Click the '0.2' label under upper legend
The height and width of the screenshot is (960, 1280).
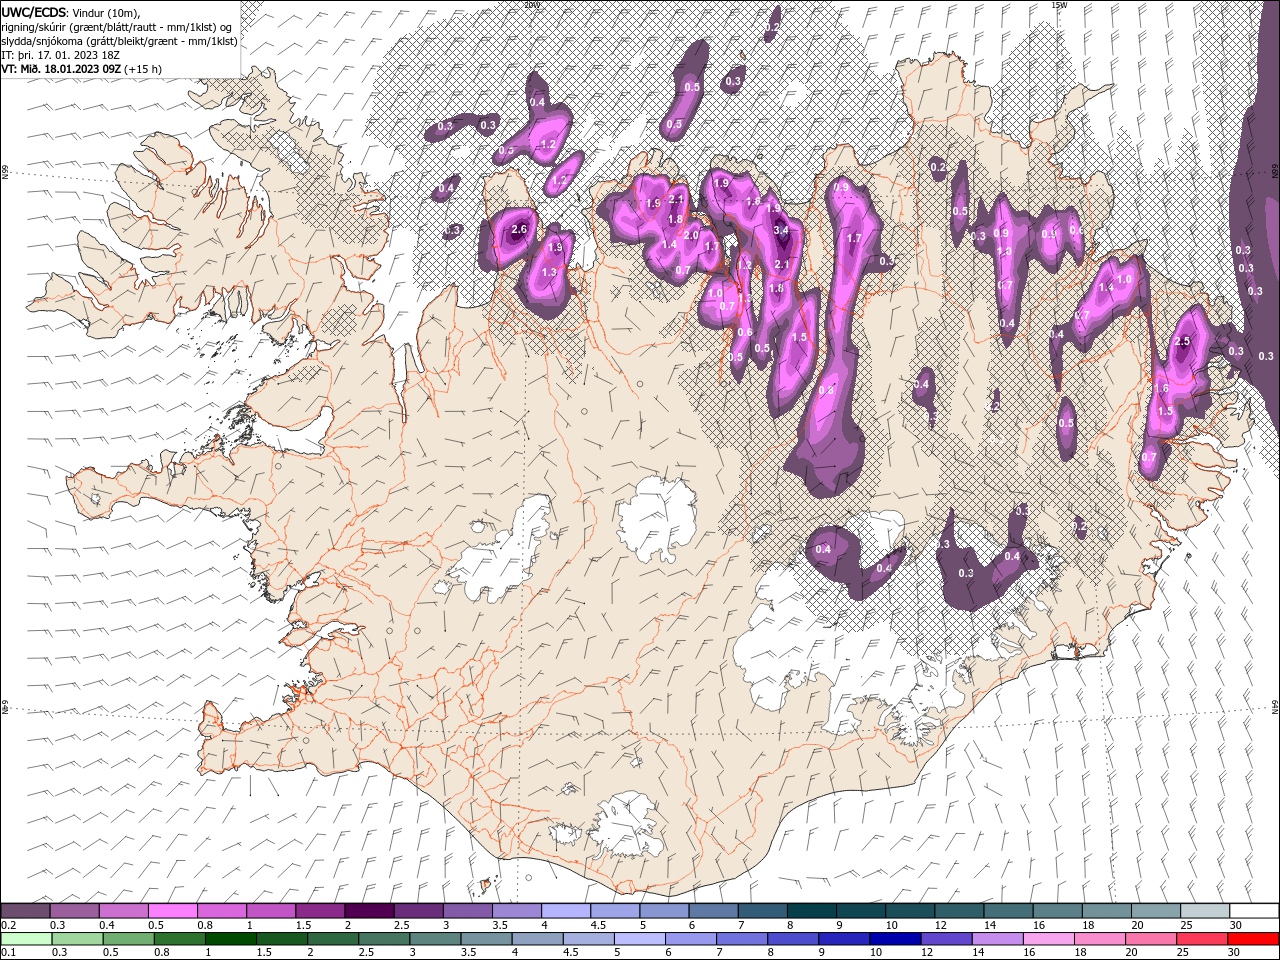(8, 925)
